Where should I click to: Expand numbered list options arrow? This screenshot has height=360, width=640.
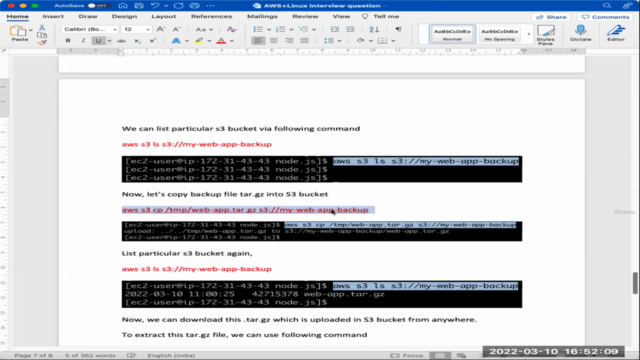tap(291, 29)
